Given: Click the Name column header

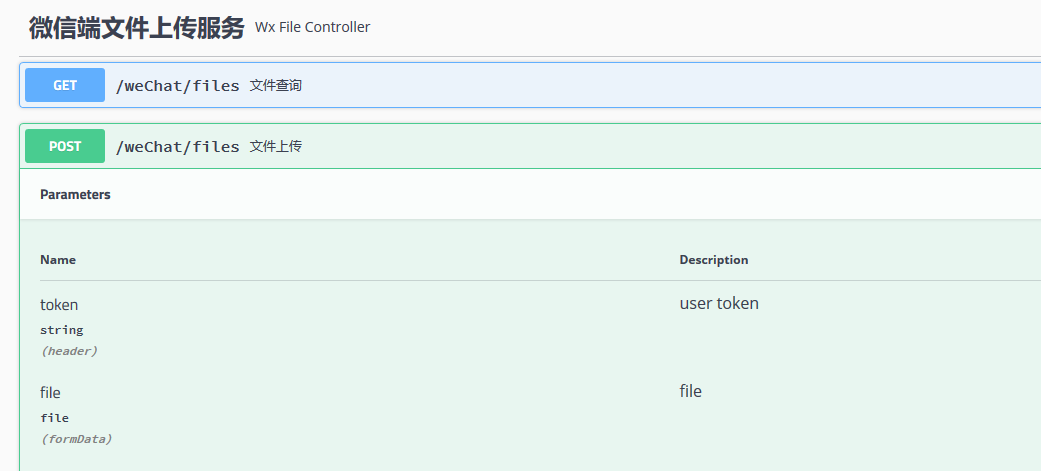Looking at the screenshot, I should point(58,260).
